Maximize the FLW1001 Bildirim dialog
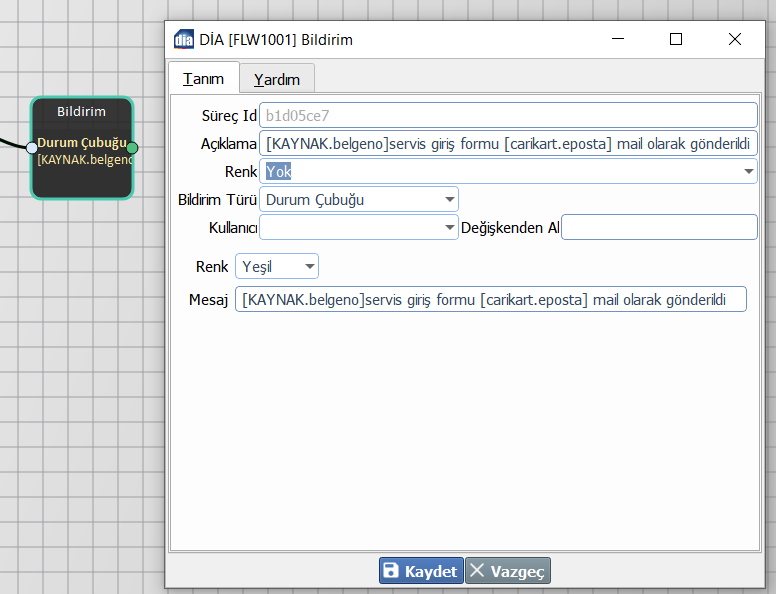776x594 pixels. point(676,40)
